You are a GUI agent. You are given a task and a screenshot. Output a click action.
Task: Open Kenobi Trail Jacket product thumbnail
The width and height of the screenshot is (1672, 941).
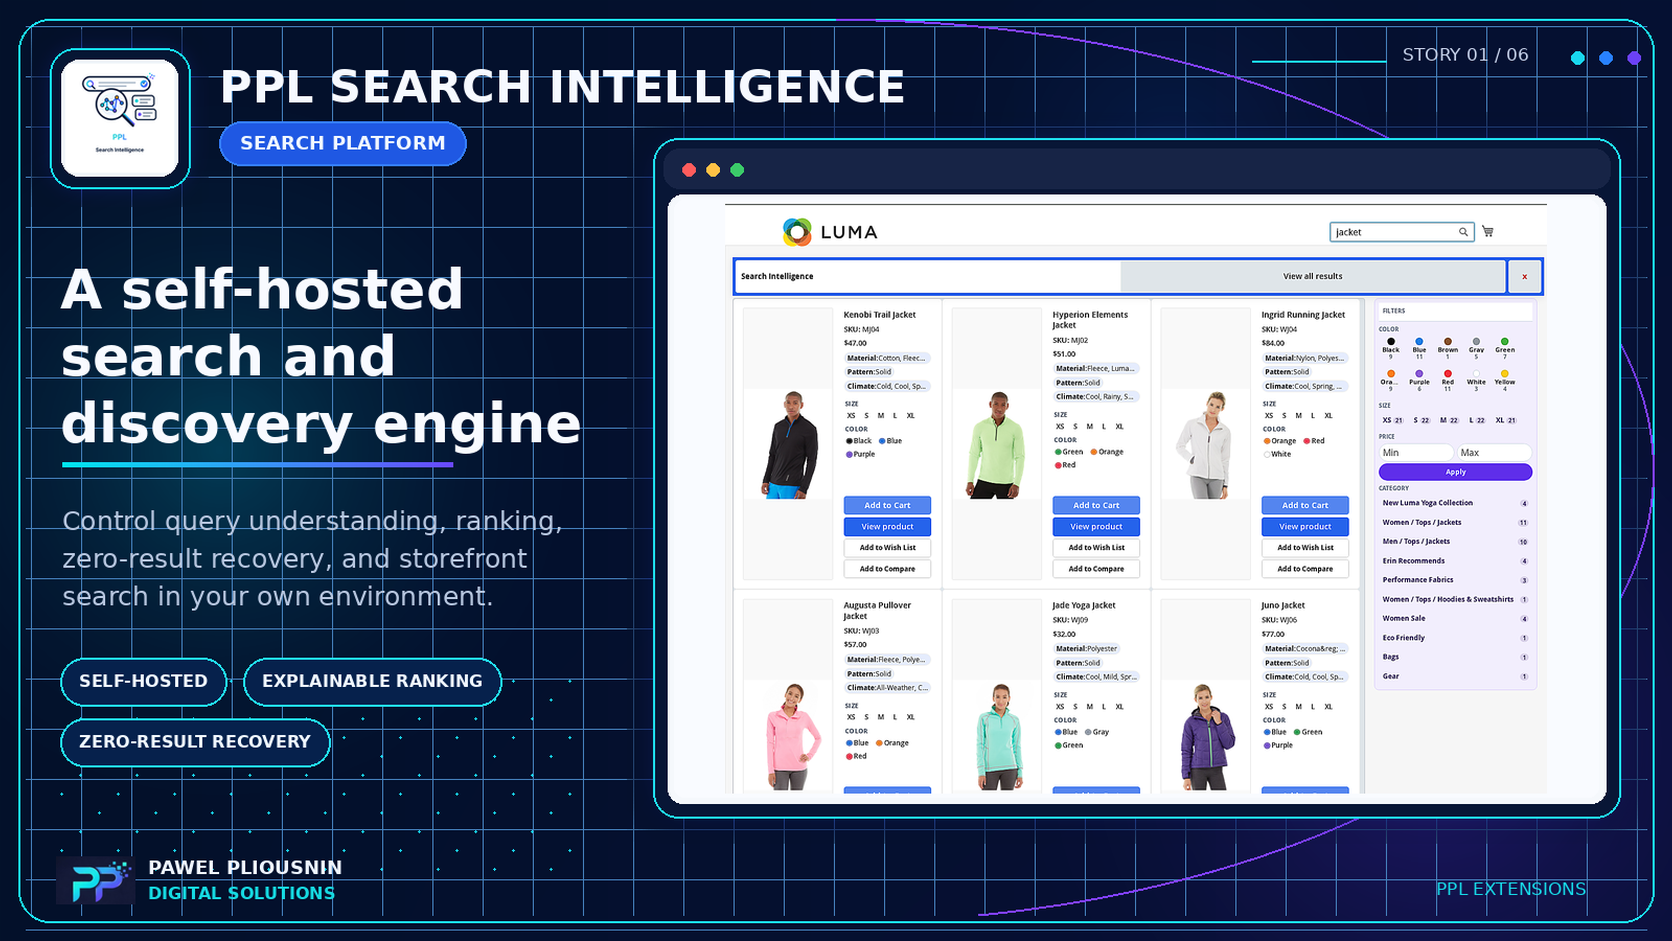click(789, 444)
